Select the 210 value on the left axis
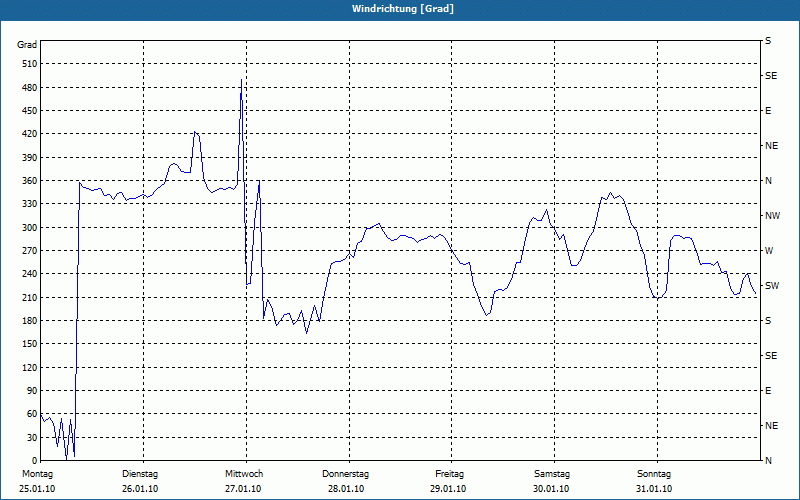This screenshot has height=500, width=800. click(30, 297)
